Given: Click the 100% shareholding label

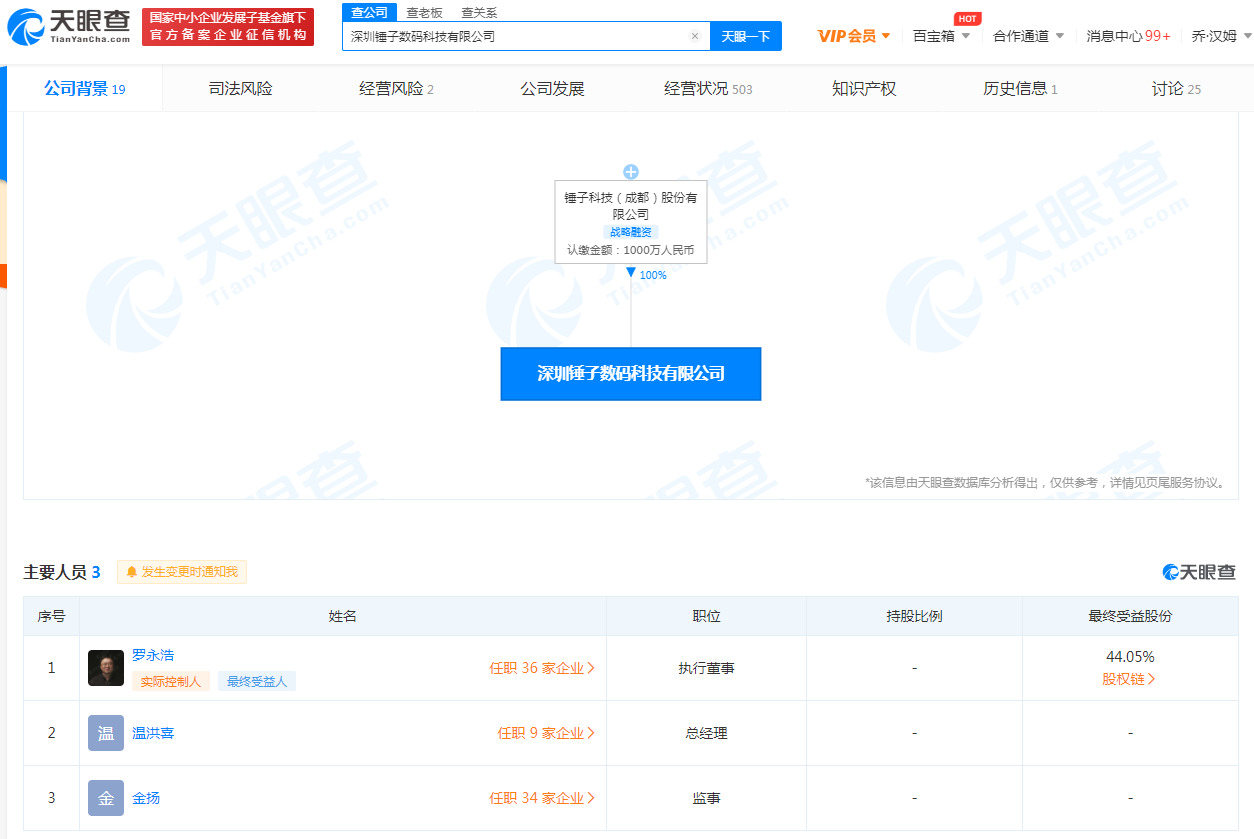Looking at the screenshot, I should coord(653,275).
